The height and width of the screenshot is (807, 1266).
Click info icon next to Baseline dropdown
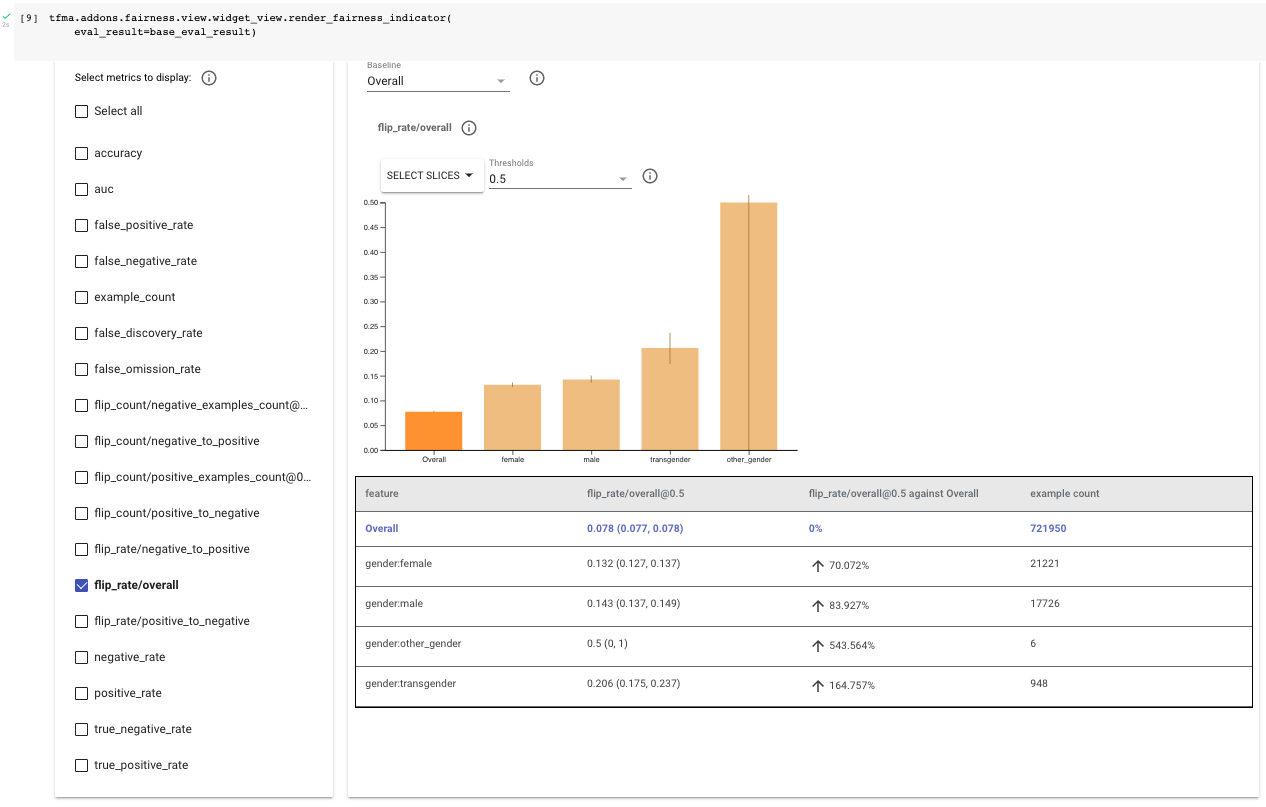click(x=537, y=78)
